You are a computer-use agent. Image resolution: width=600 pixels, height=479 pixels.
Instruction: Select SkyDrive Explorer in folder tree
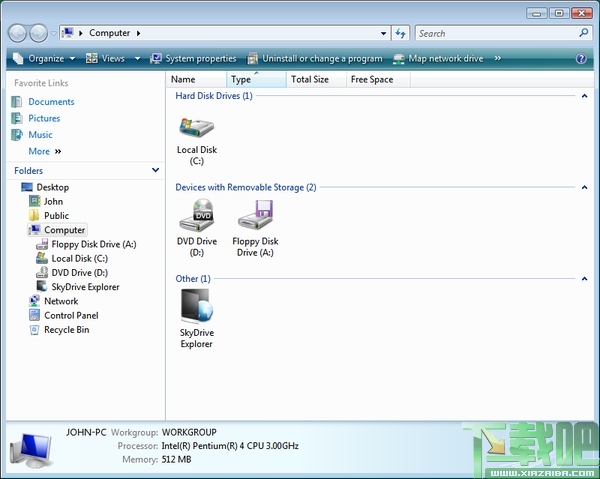[x=85, y=287]
